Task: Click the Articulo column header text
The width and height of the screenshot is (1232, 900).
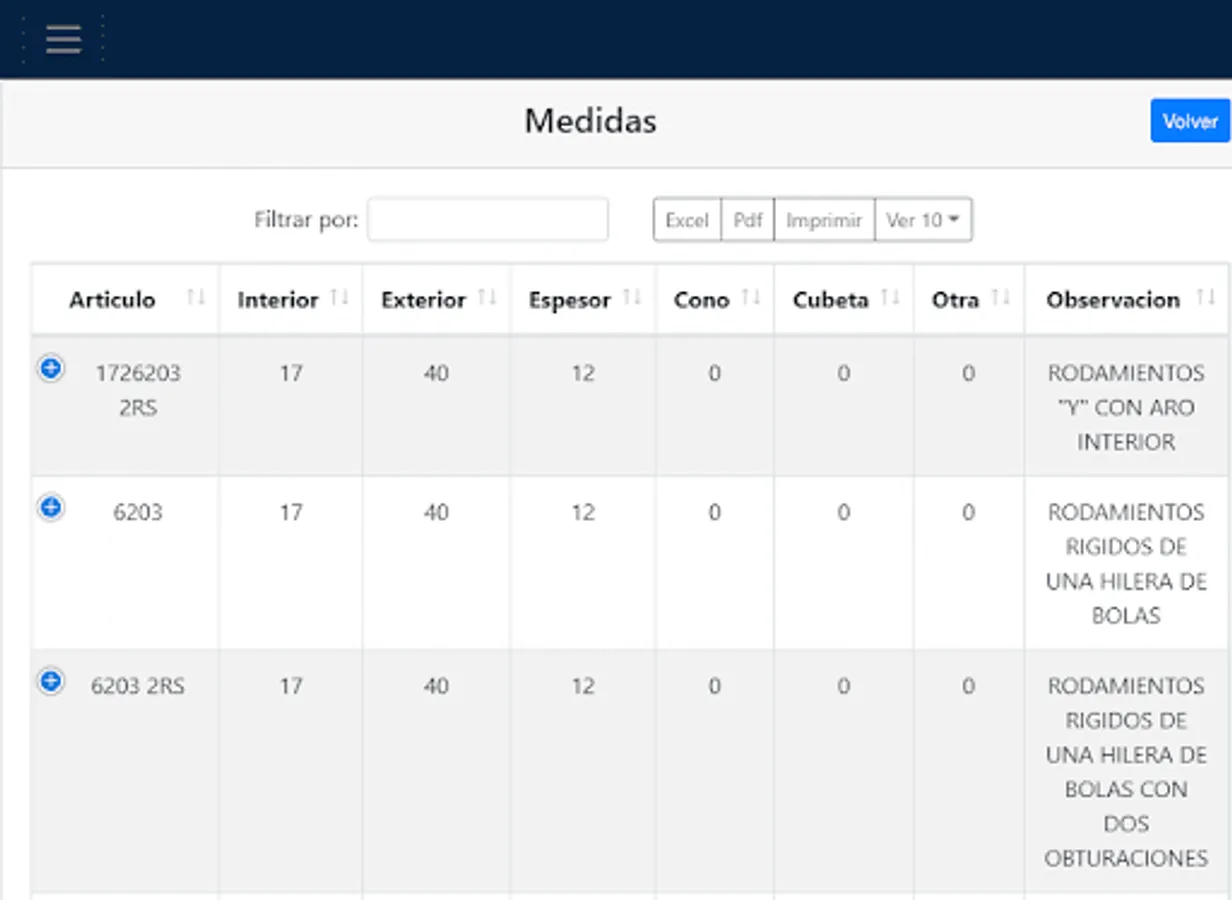Action: pos(112,300)
